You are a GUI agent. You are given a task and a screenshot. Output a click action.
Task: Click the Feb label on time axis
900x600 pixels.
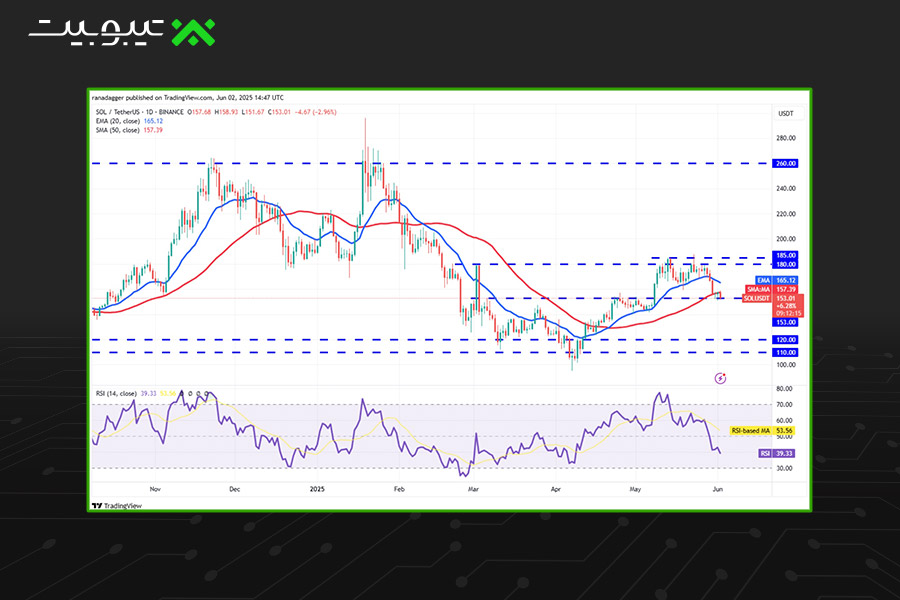coord(399,489)
